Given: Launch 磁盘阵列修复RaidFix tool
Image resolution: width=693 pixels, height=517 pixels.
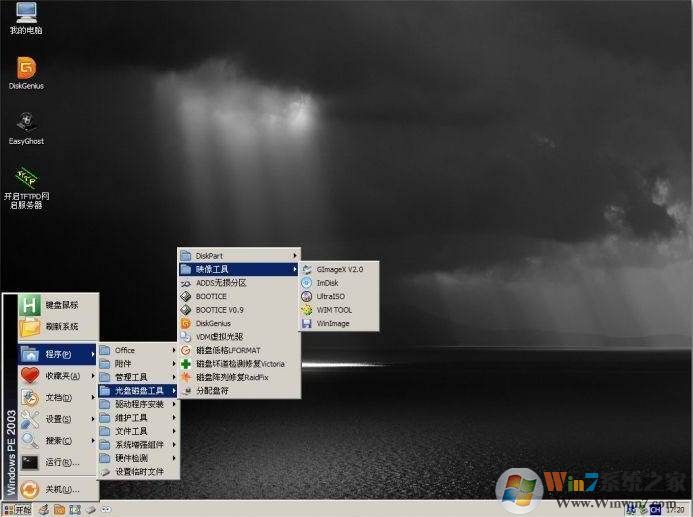Looking at the screenshot, I should click(x=239, y=377).
